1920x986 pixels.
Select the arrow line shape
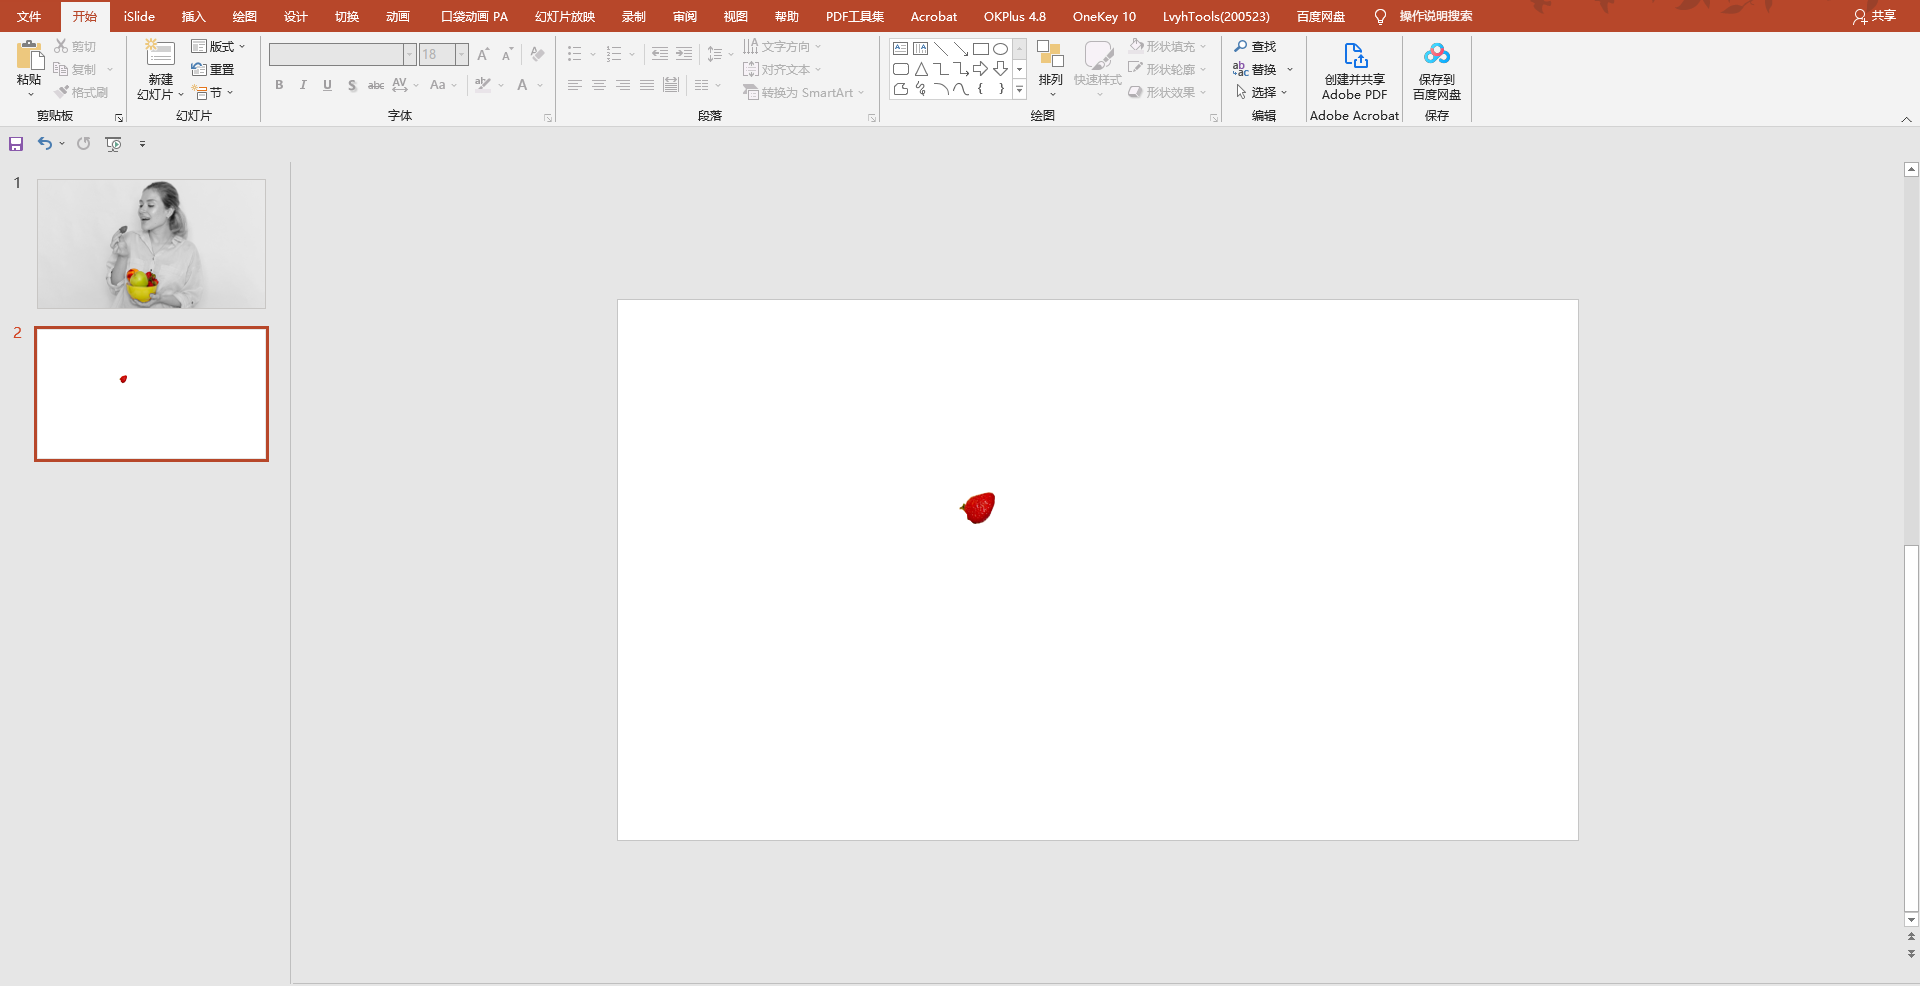pos(961,49)
